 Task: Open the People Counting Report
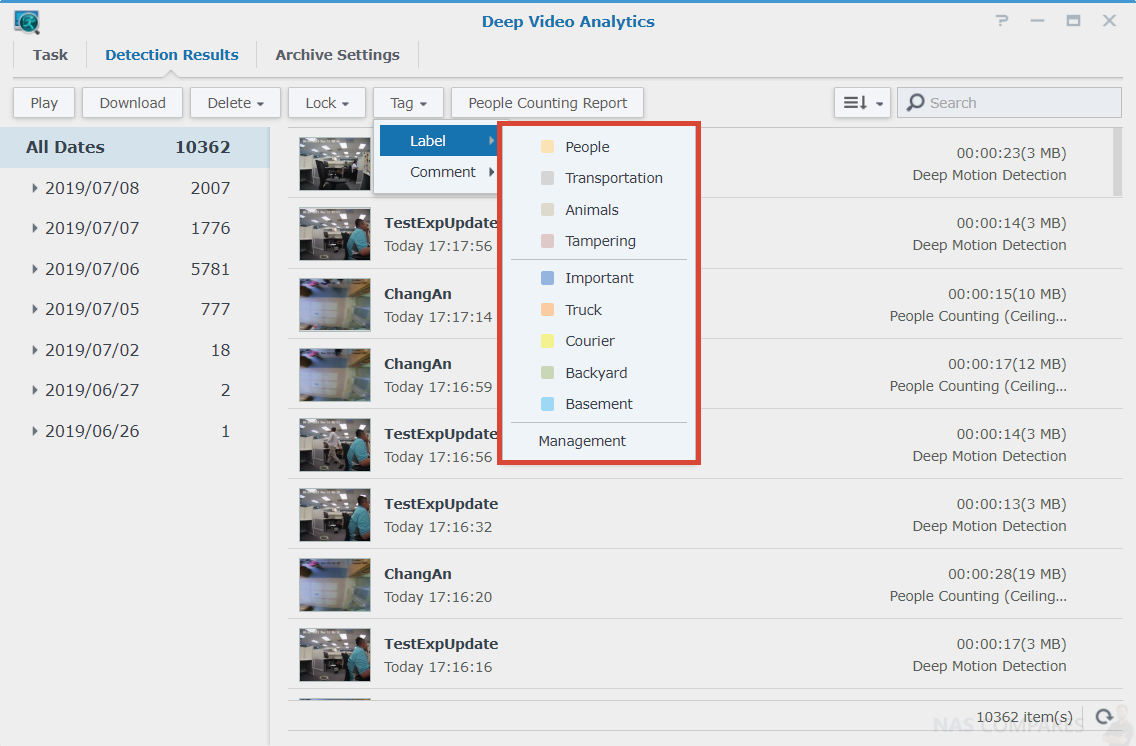pos(548,103)
